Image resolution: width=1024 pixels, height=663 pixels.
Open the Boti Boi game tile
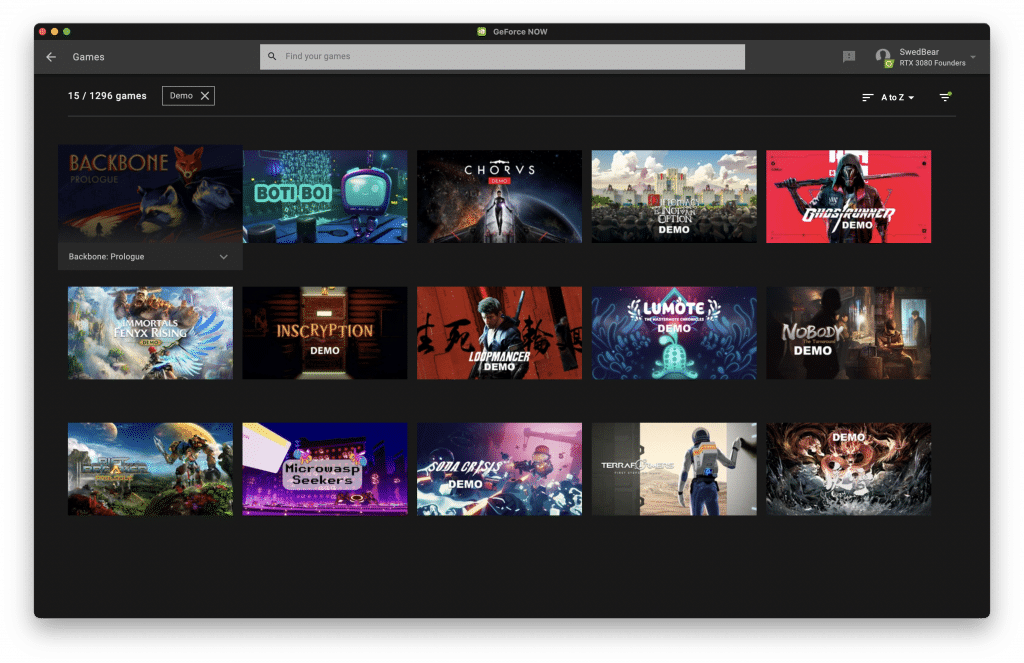coord(325,197)
